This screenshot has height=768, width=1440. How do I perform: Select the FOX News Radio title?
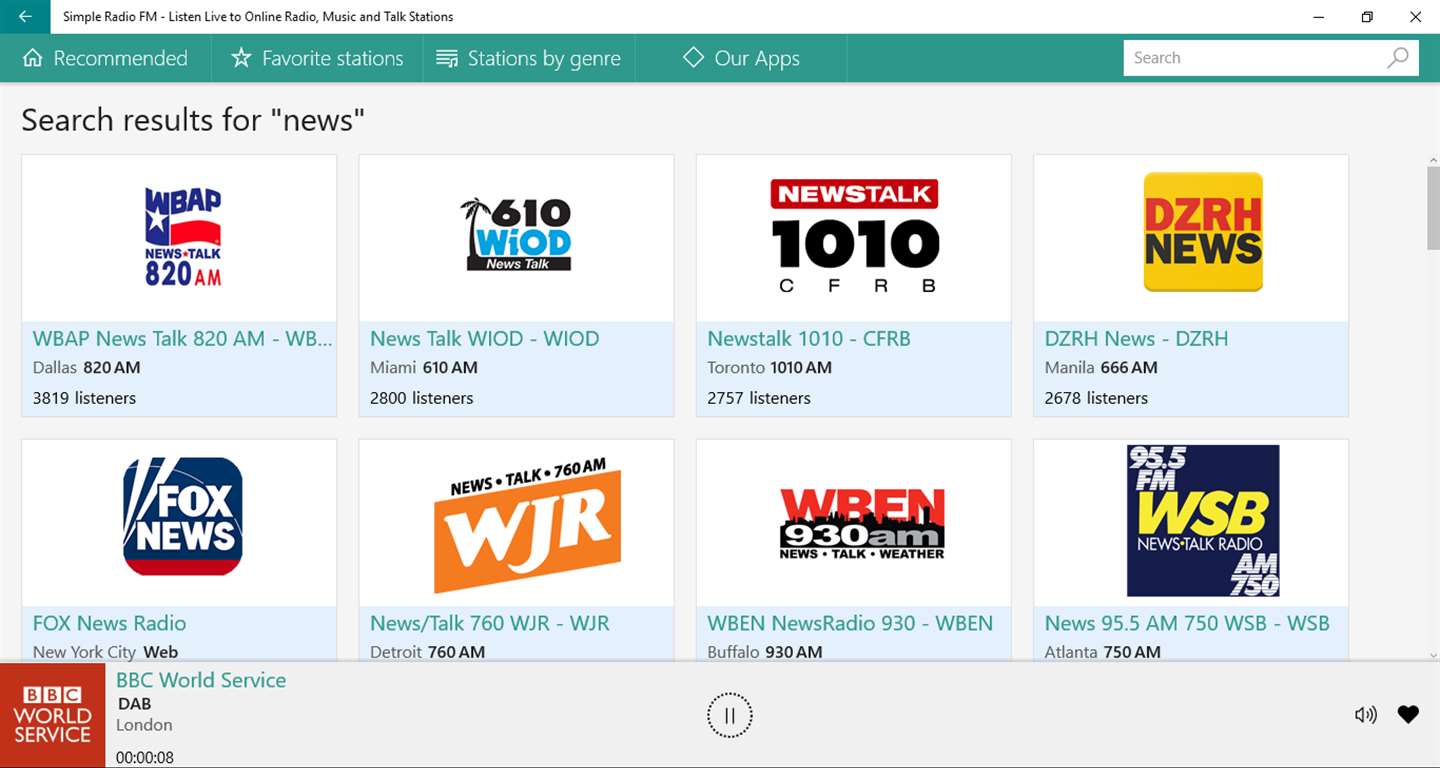tap(109, 624)
